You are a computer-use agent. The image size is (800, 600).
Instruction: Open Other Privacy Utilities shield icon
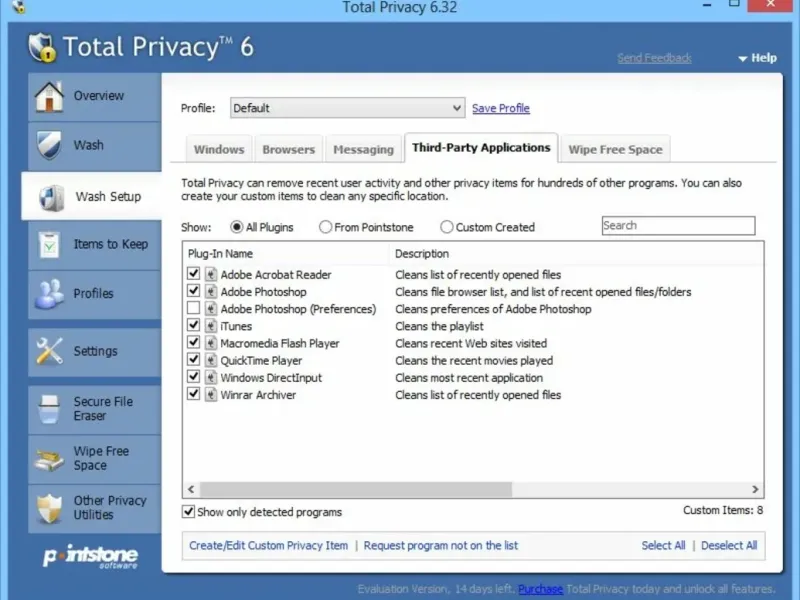pyautogui.click(x=49, y=508)
